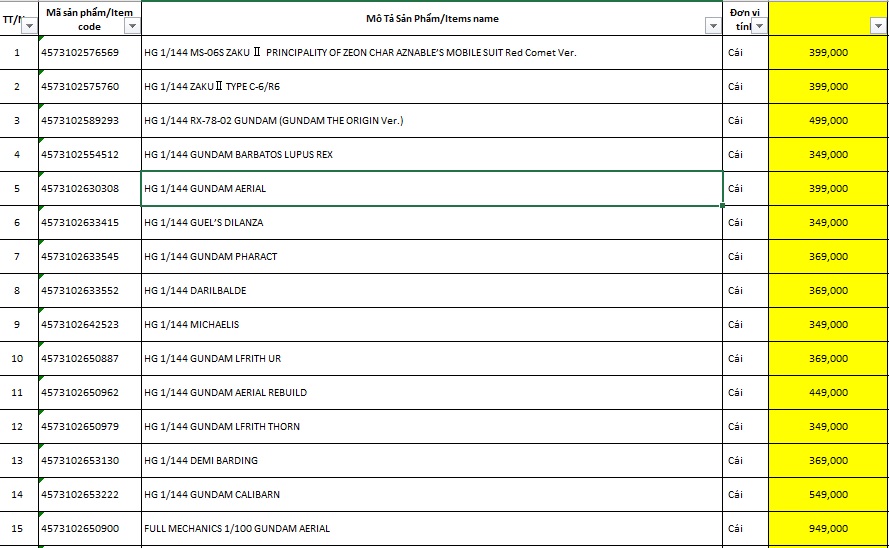This screenshot has width=889, height=548.
Task: Click the row number 3 cell
Action: point(19,121)
